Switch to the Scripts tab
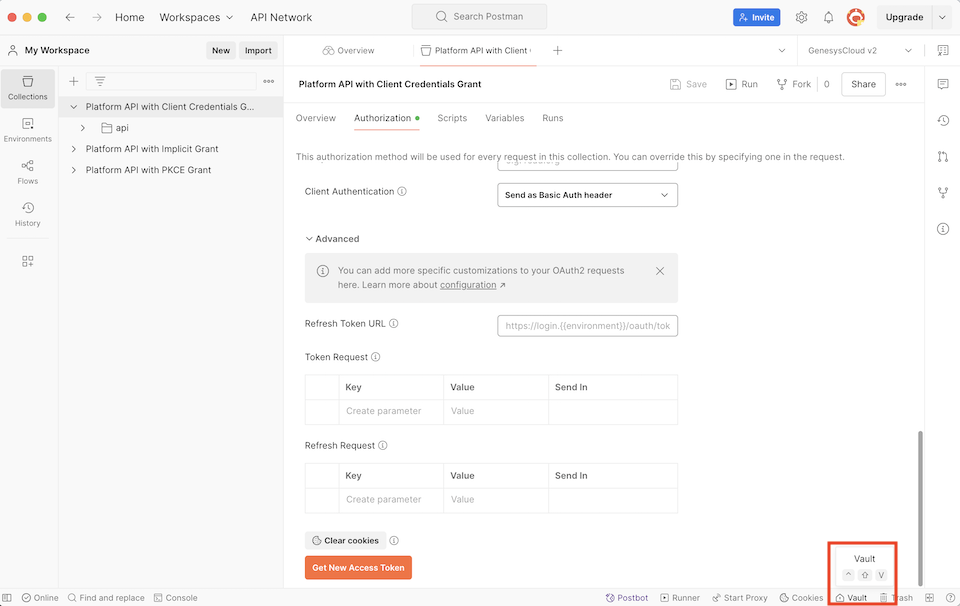 (452, 118)
